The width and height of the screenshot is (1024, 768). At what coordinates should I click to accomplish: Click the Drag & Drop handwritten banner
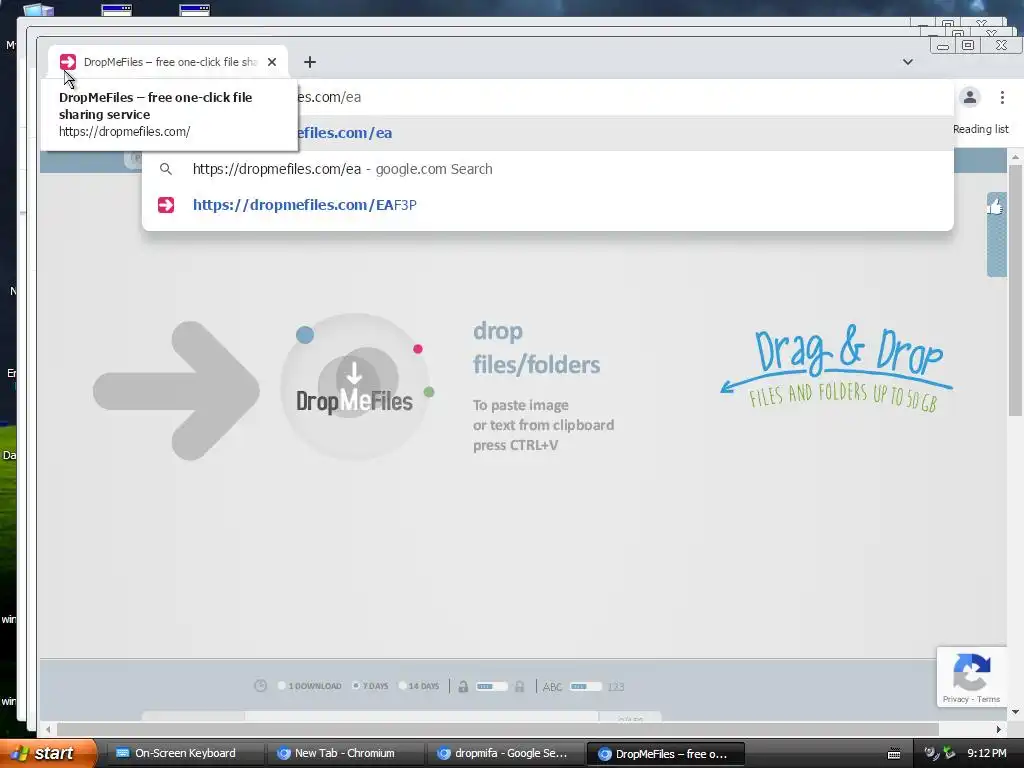click(x=837, y=368)
